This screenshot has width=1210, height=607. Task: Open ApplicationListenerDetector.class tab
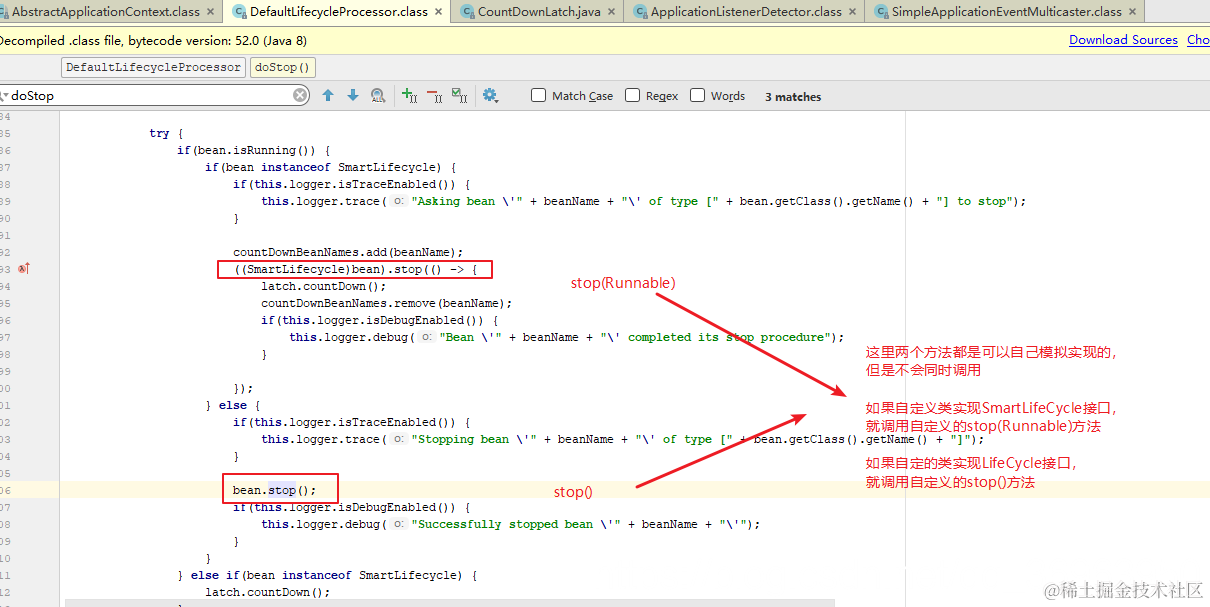pos(745,12)
